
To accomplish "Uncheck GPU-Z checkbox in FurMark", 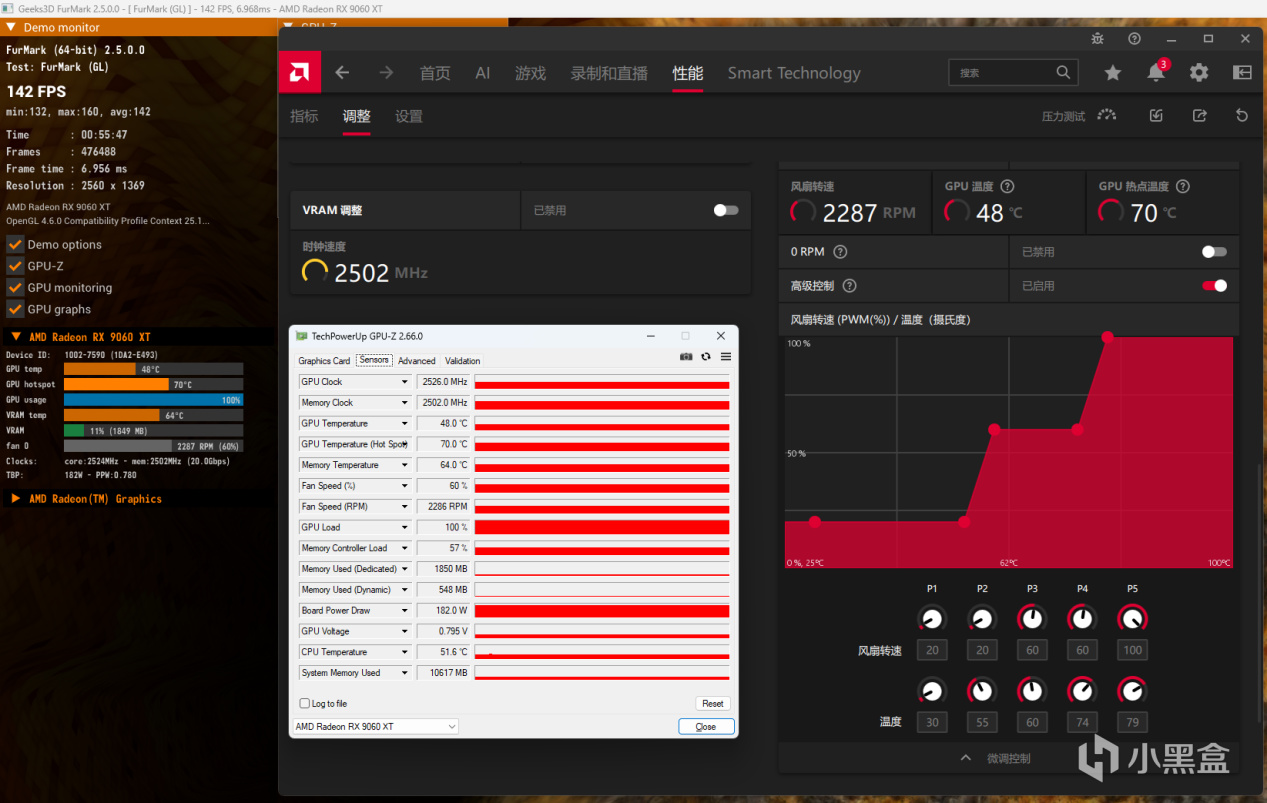I will pyautogui.click(x=15, y=266).
